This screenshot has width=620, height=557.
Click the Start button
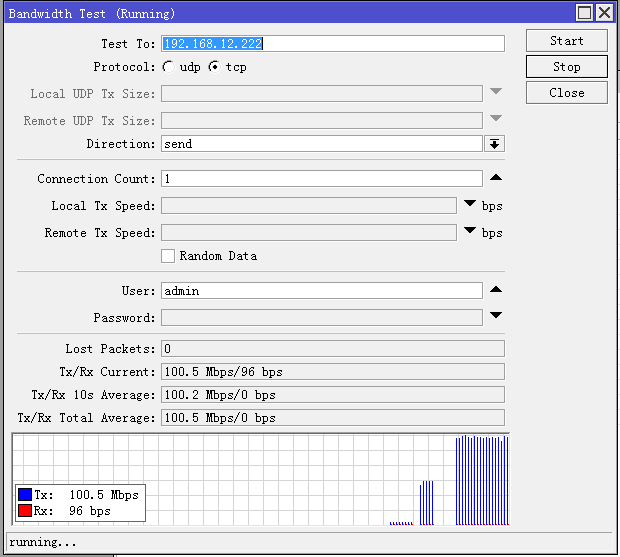click(x=566, y=41)
